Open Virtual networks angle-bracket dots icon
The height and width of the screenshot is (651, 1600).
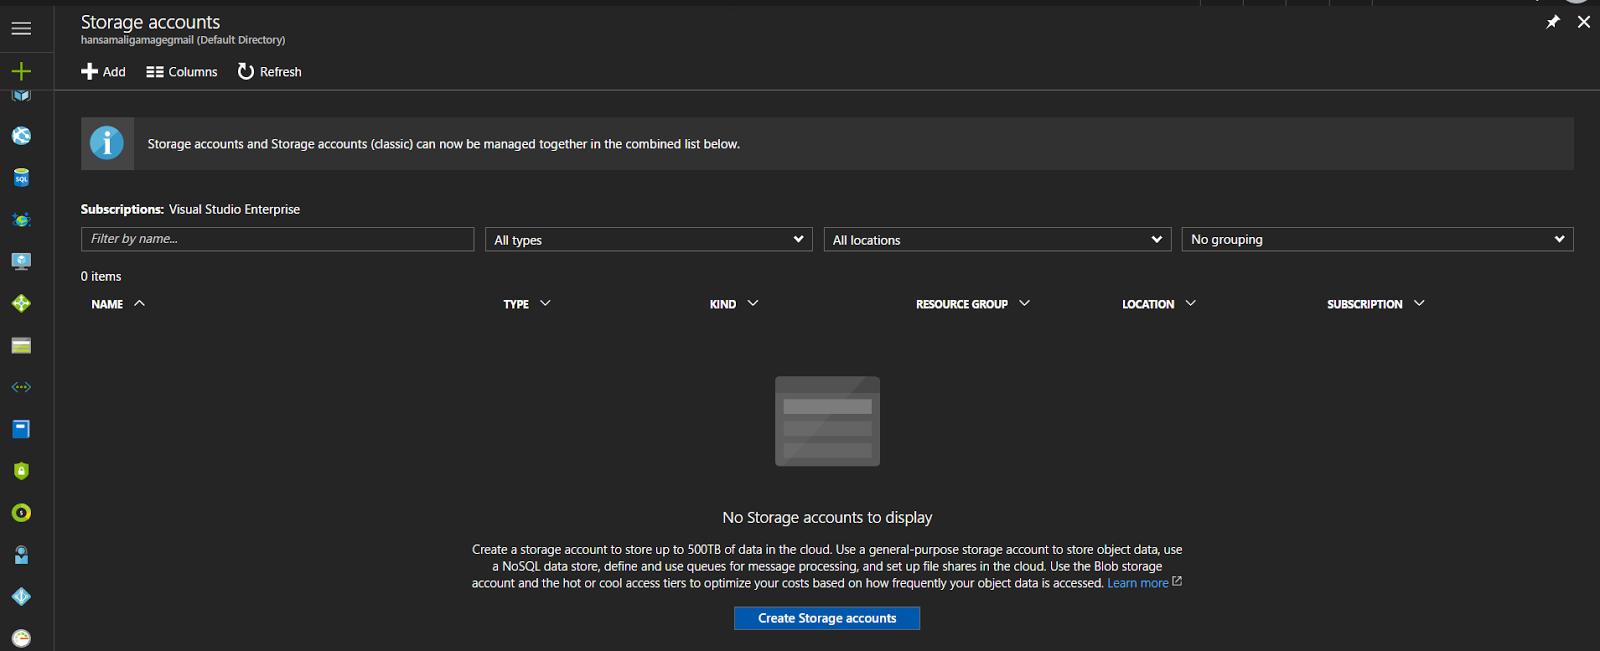(21, 387)
